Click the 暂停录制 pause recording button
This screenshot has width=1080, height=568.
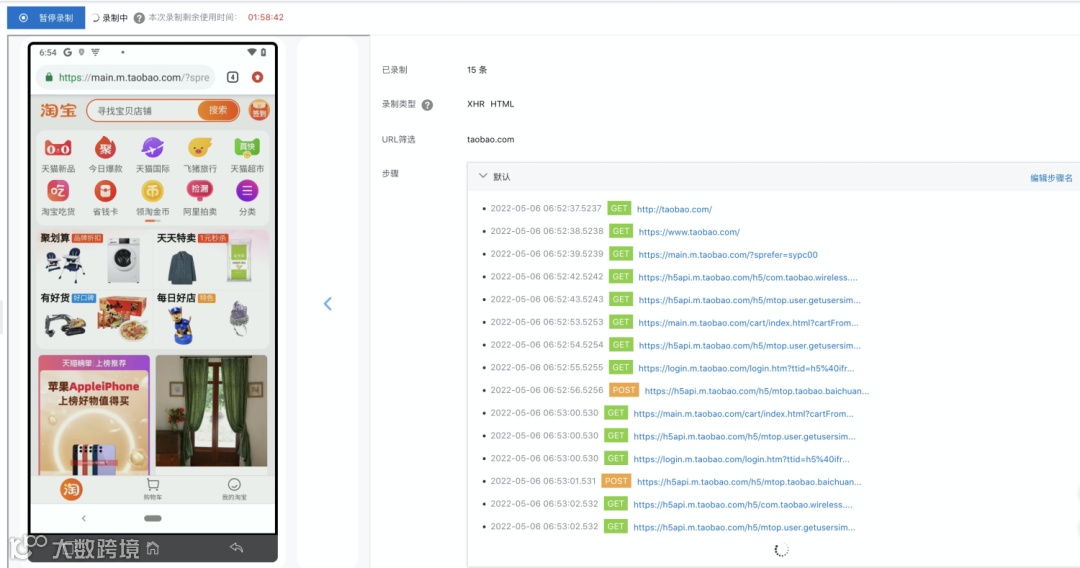pyautogui.click(x=46, y=18)
